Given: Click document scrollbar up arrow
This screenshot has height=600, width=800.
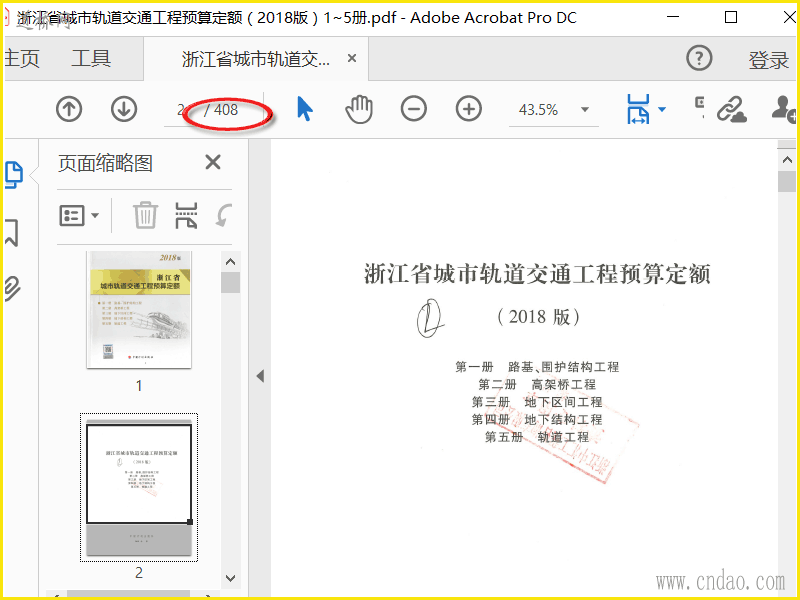Looking at the screenshot, I should 787,160.
